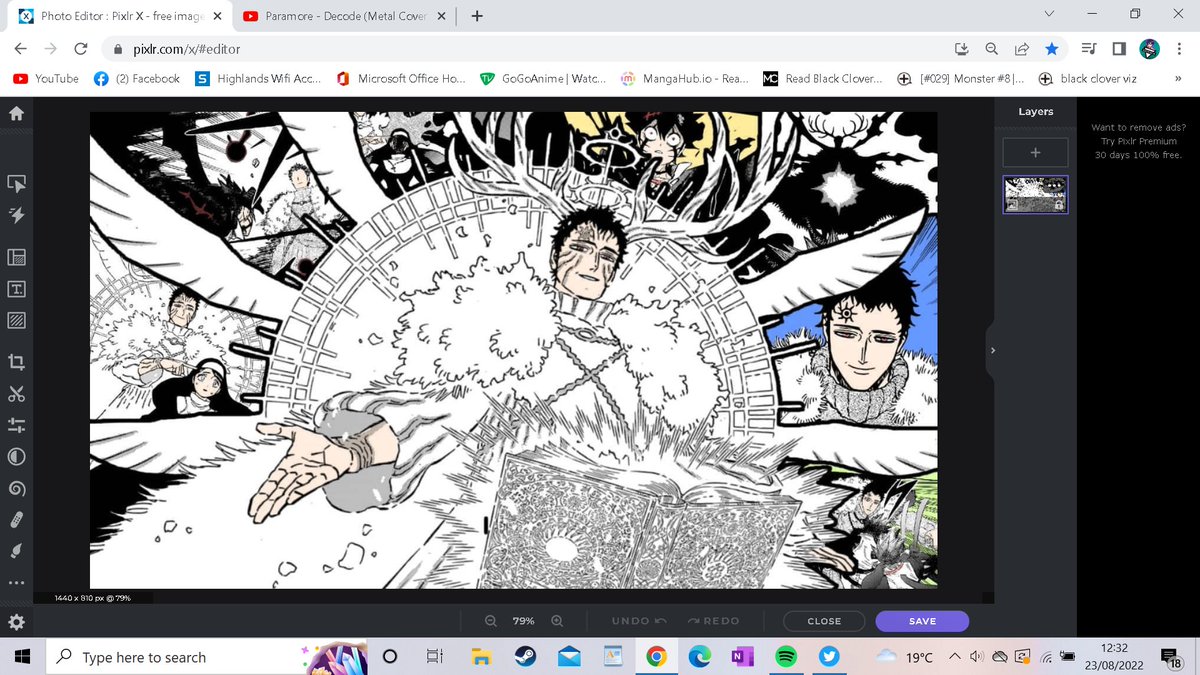
Task: Select the Add Text tool
Action: (x=16, y=289)
